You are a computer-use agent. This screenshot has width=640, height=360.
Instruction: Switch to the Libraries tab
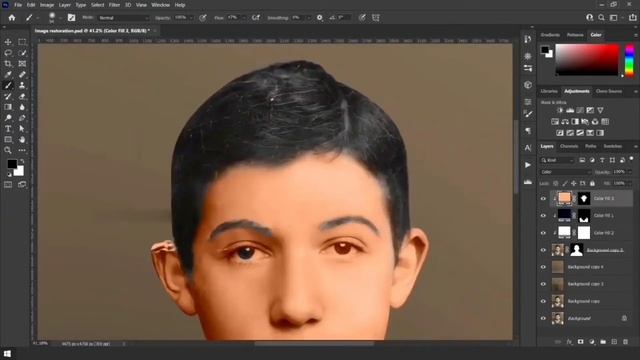coord(549,91)
